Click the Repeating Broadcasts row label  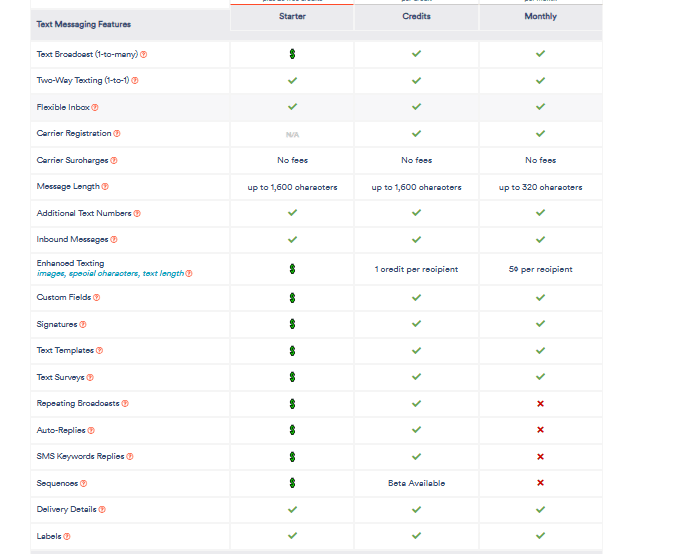pos(78,404)
